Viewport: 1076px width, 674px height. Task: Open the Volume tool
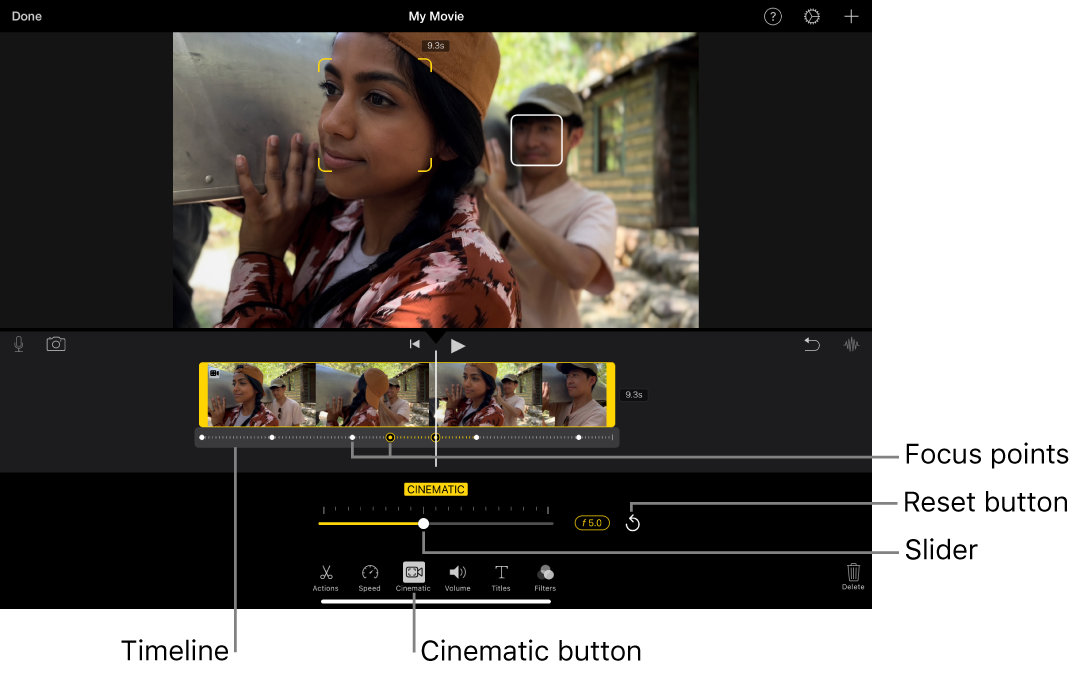click(x=457, y=578)
